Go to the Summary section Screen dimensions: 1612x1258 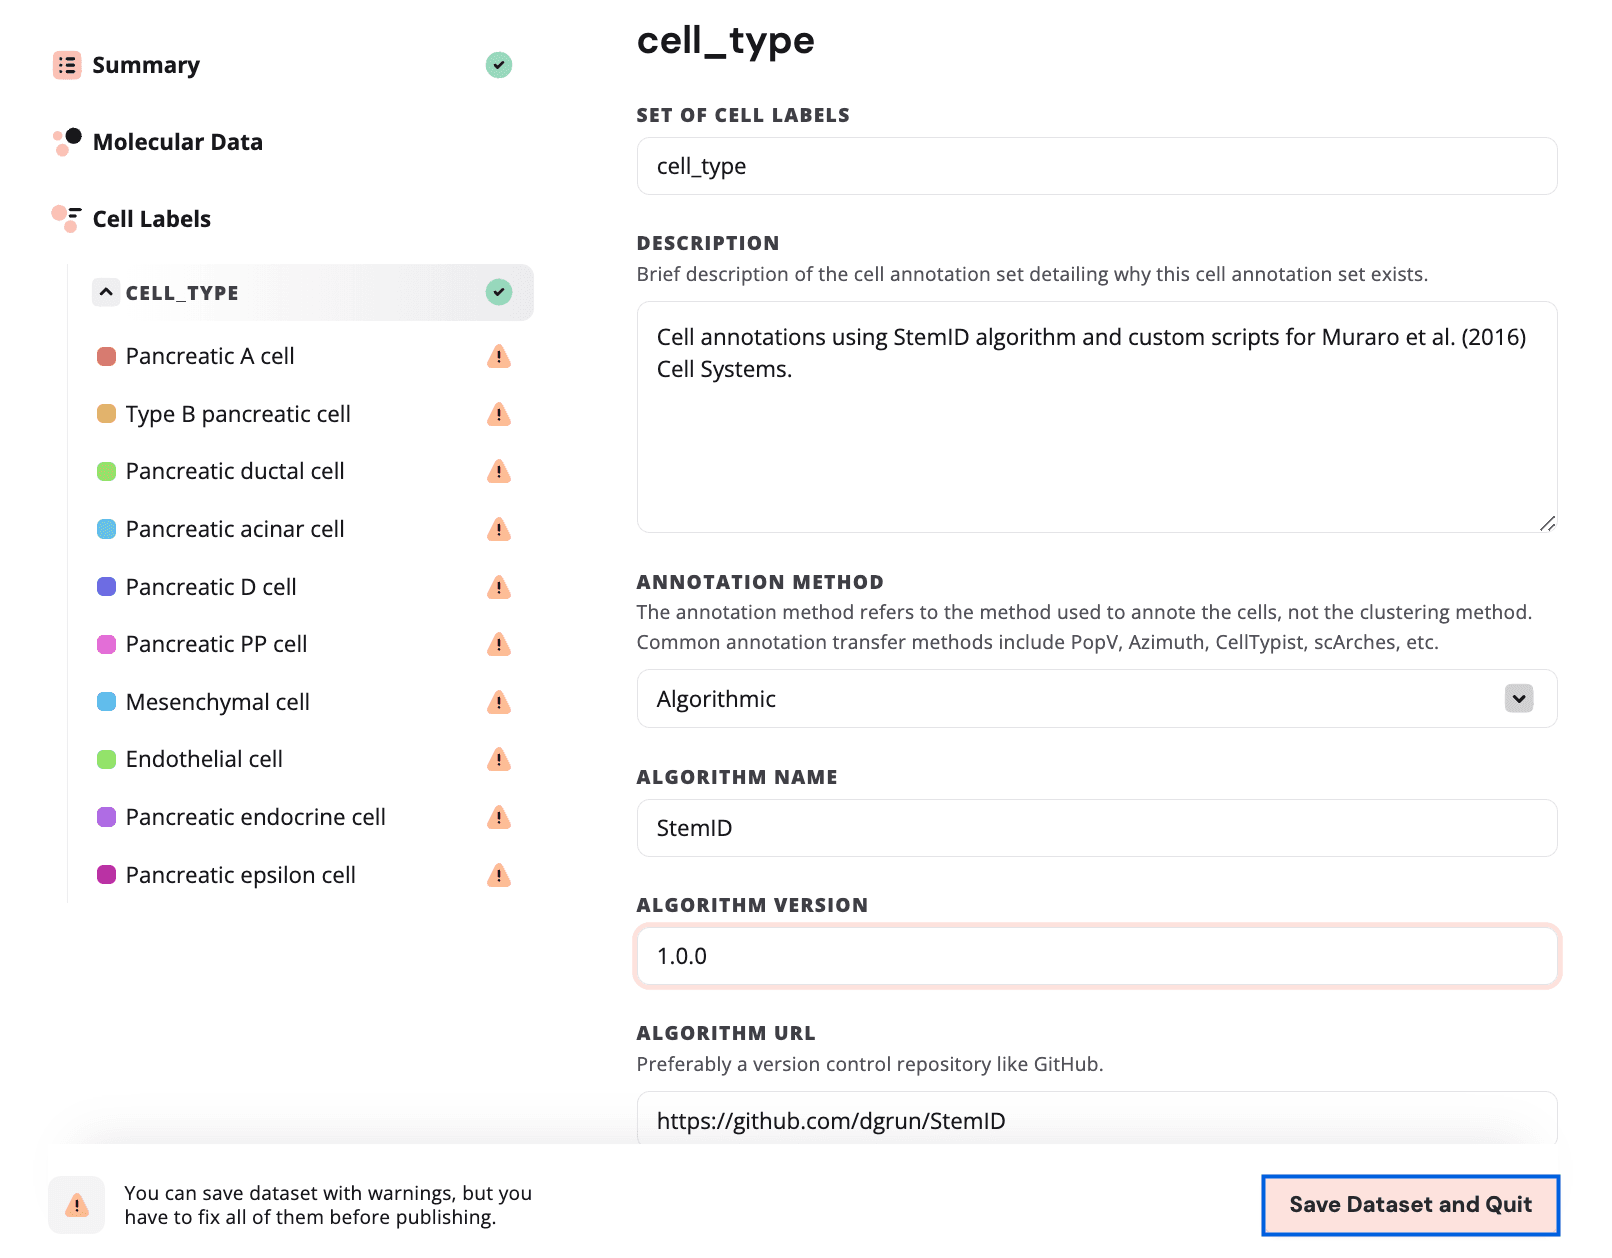146,64
